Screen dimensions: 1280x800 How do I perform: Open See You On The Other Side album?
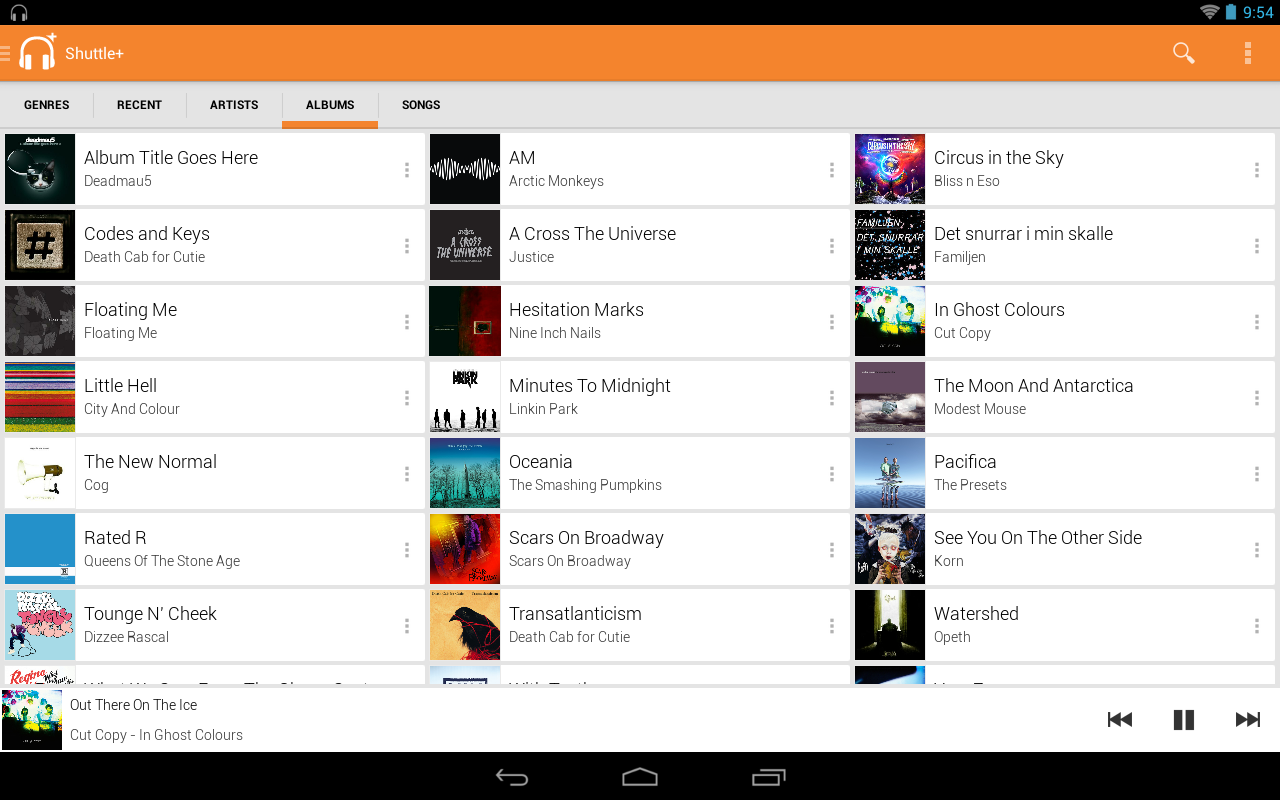[1065, 550]
